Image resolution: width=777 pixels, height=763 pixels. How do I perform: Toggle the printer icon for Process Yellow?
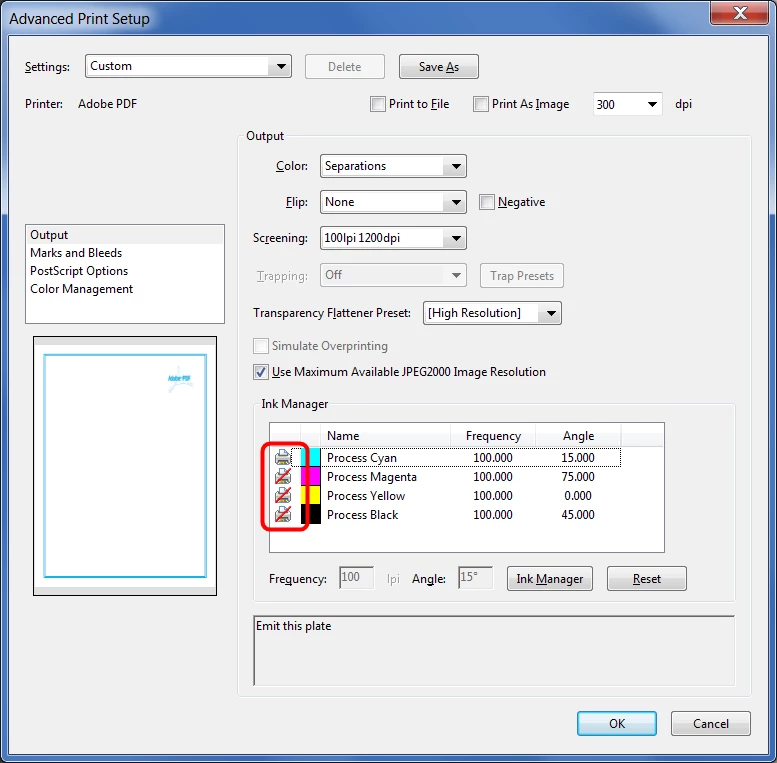[x=282, y=495]
